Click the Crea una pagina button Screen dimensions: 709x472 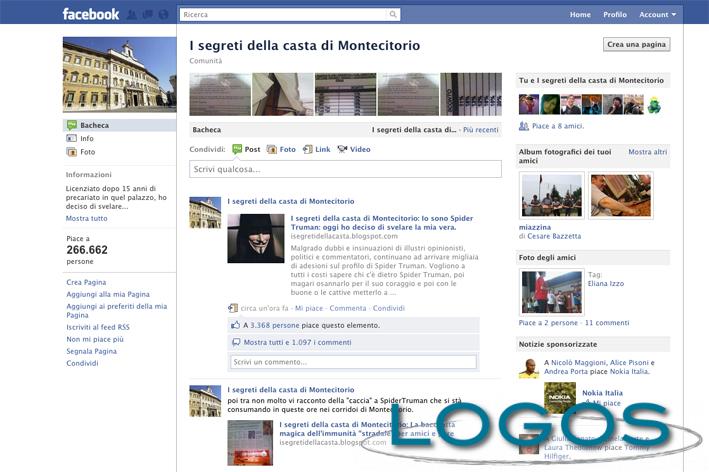636,44
